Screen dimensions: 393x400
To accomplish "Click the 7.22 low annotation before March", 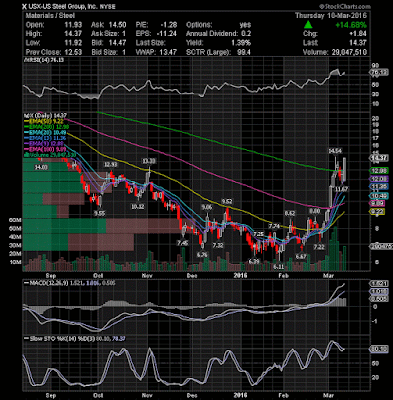I will 319,247.
